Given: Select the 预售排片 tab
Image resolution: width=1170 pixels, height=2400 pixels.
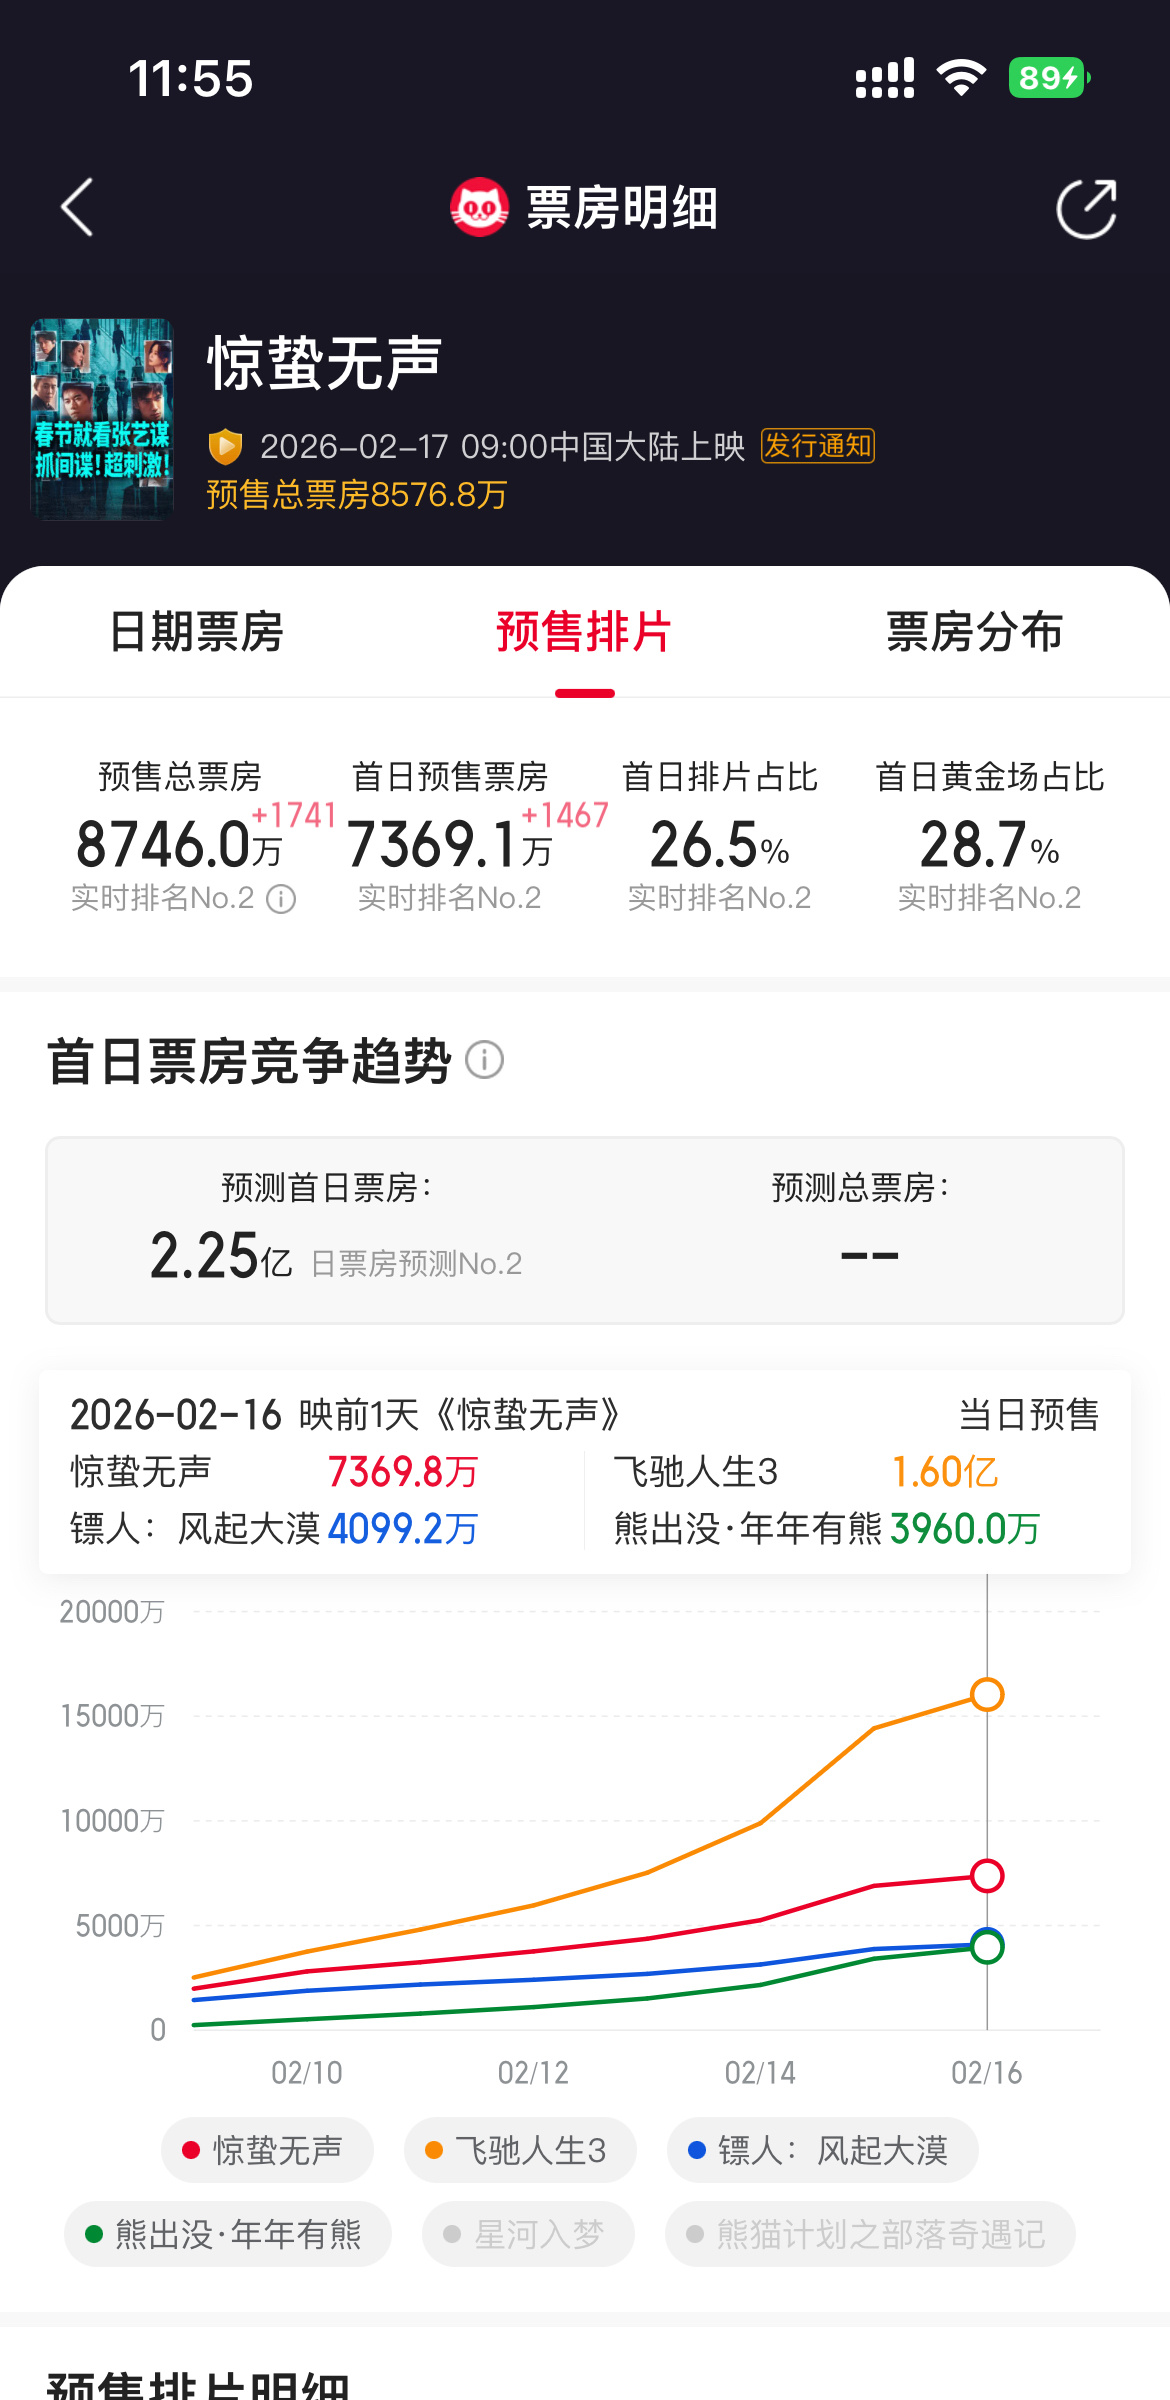Looking at the screenshot, I should click(x=584, y=632).
